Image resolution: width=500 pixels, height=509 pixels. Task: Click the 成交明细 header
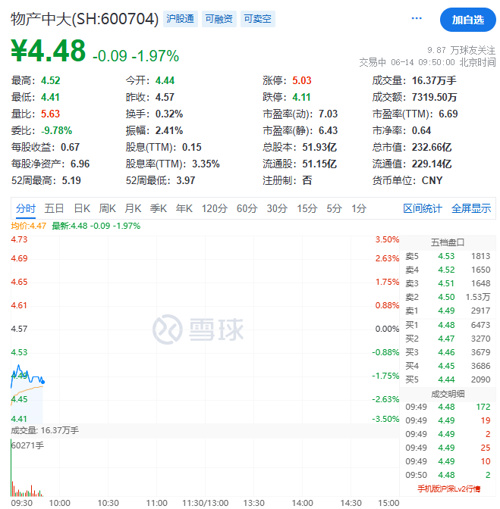pos(448,394)
